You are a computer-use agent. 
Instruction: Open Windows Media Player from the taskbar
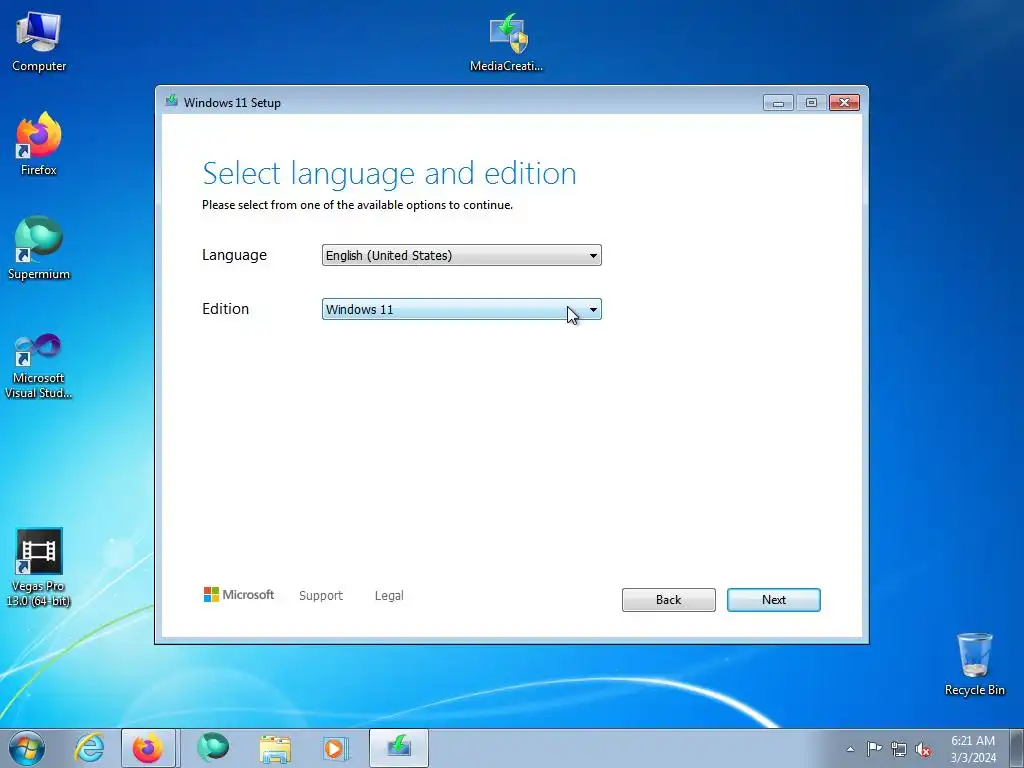point(336,748)
